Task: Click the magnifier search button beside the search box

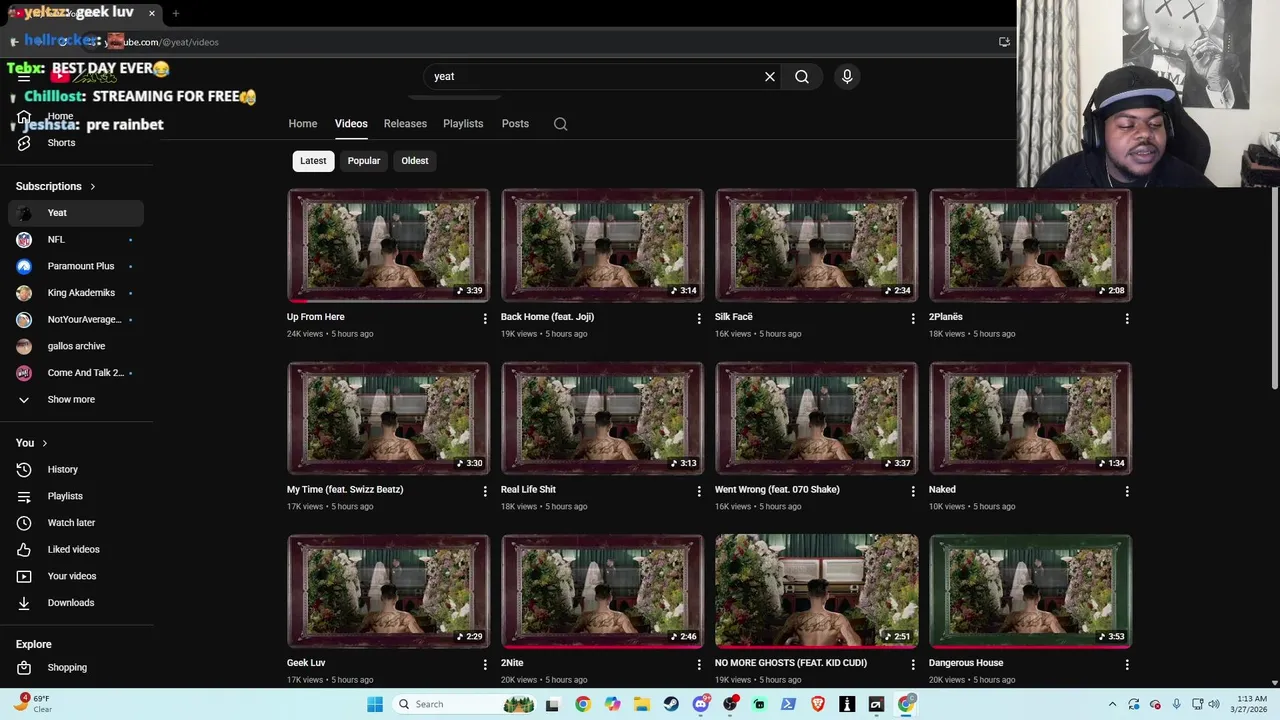Action: [802, 76]
